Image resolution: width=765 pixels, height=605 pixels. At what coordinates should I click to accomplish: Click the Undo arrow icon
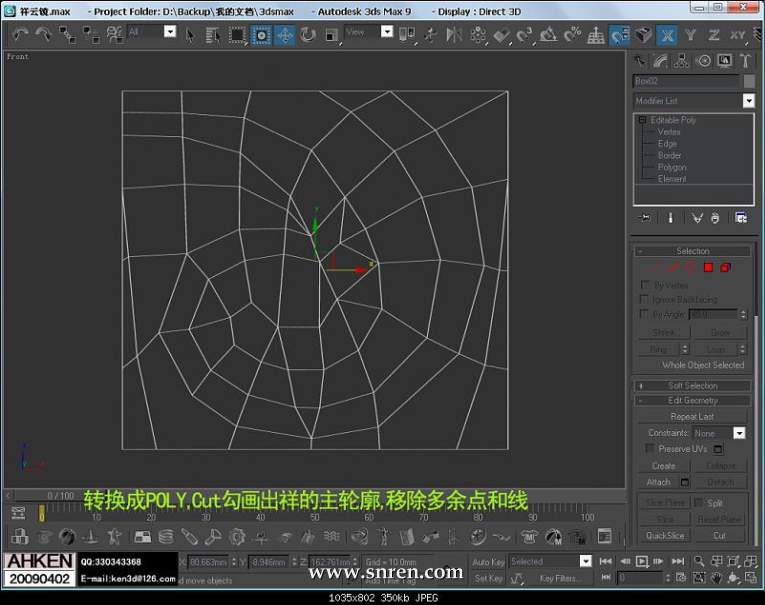(x=20, y=35)
